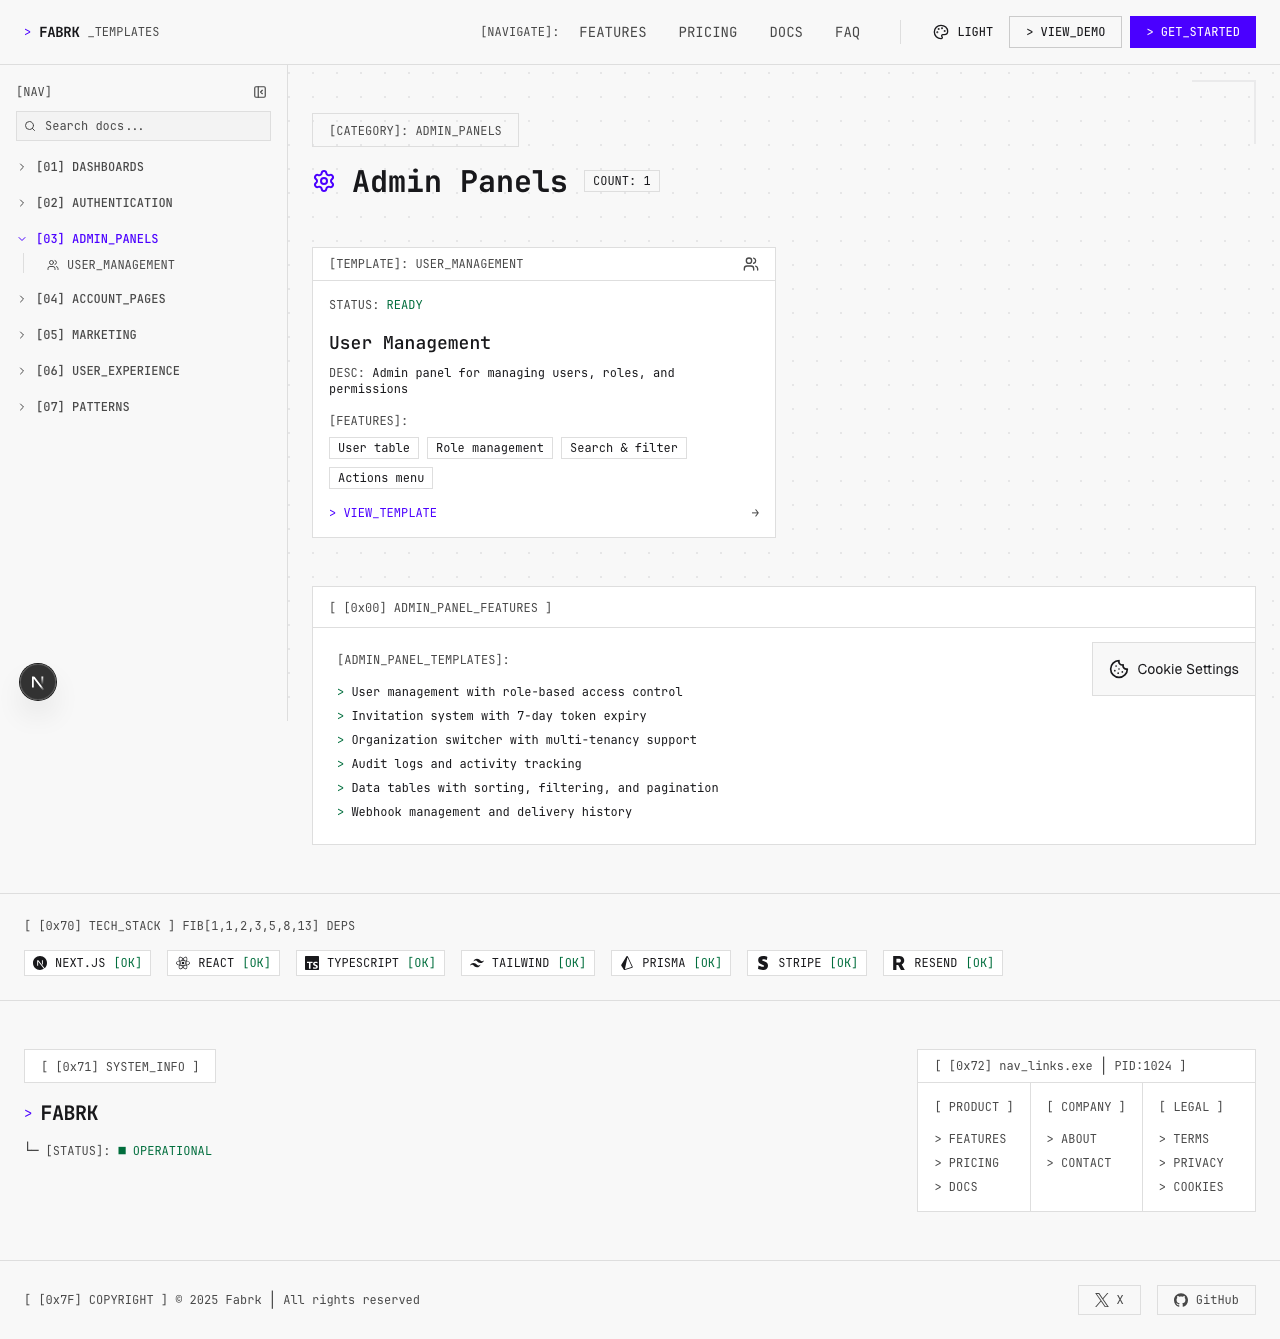Click the cookie icon in Cookie Settings

pyautogui.click(x=1119, y=669)
